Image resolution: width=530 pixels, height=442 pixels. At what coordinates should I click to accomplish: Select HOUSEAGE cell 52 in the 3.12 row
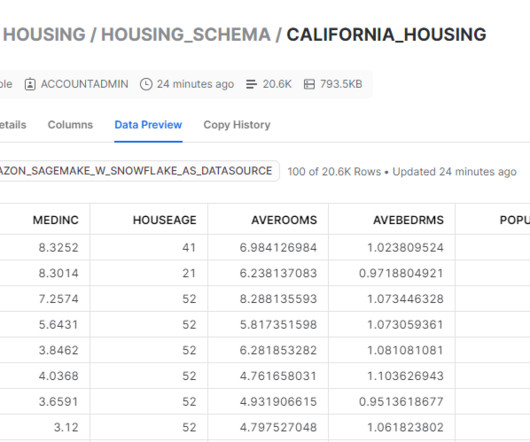(x=149, y=427)
